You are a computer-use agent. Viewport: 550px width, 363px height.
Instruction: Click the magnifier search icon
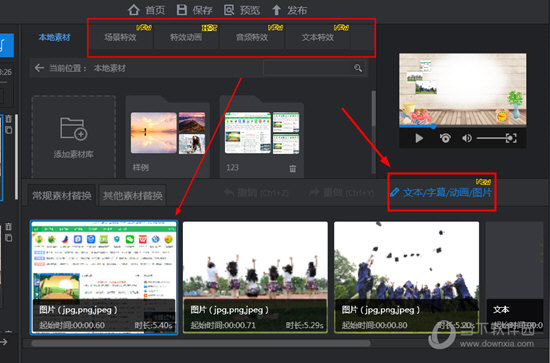point(358,68)
